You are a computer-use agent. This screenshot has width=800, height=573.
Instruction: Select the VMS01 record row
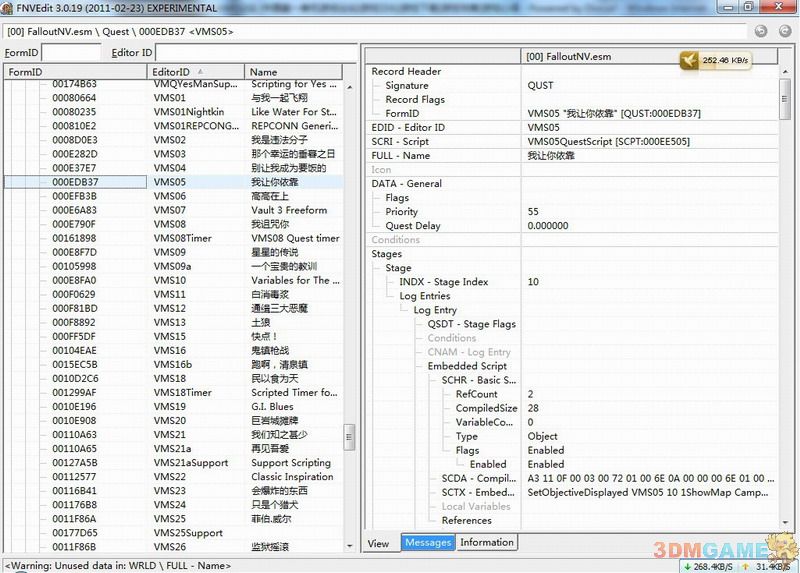[173, 98]
